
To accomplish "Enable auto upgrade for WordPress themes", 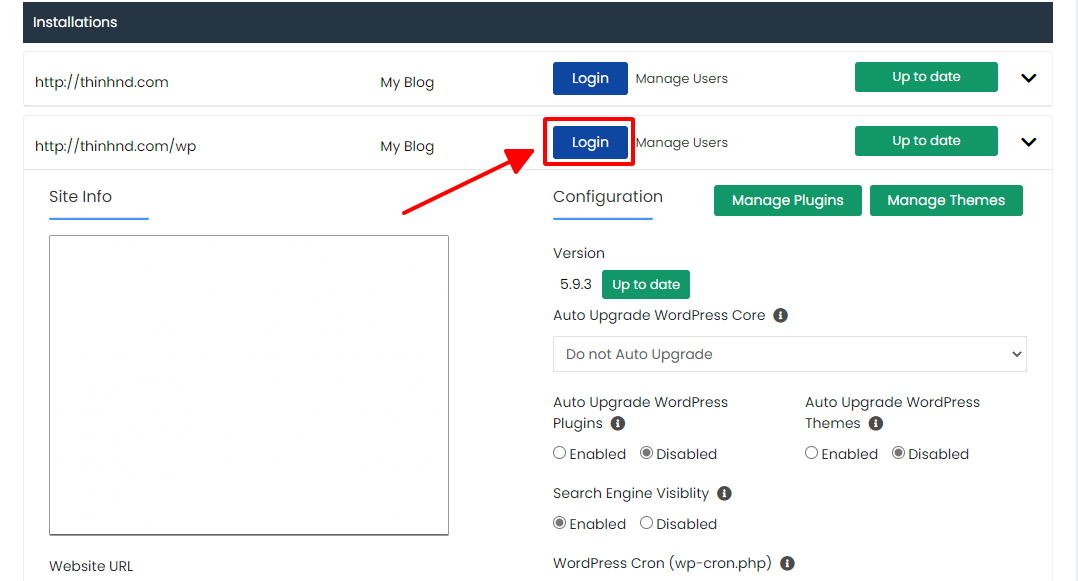I will 812,453.
